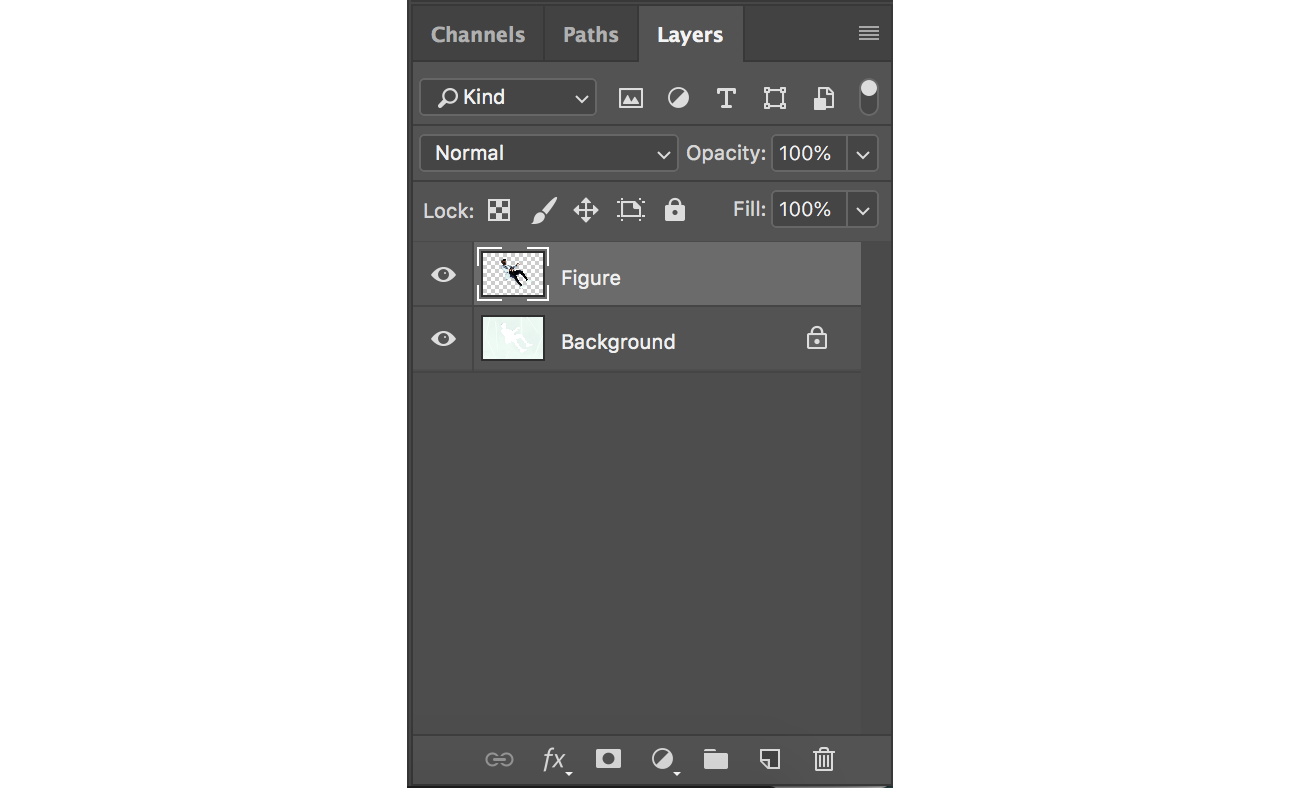Prevent auto-nesting into artboards
Screen dimensions: 1300x788
coord(631,210)
